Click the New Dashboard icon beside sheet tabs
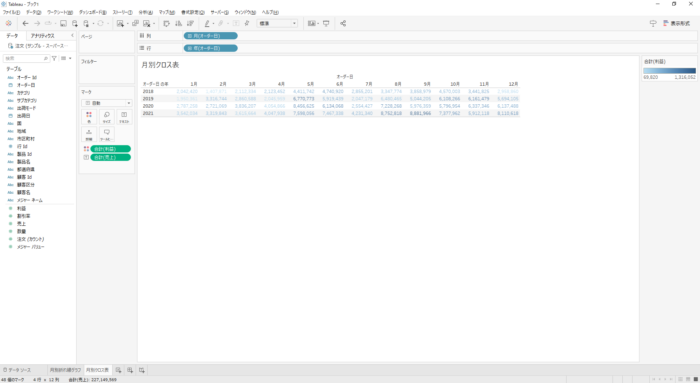 130,370
